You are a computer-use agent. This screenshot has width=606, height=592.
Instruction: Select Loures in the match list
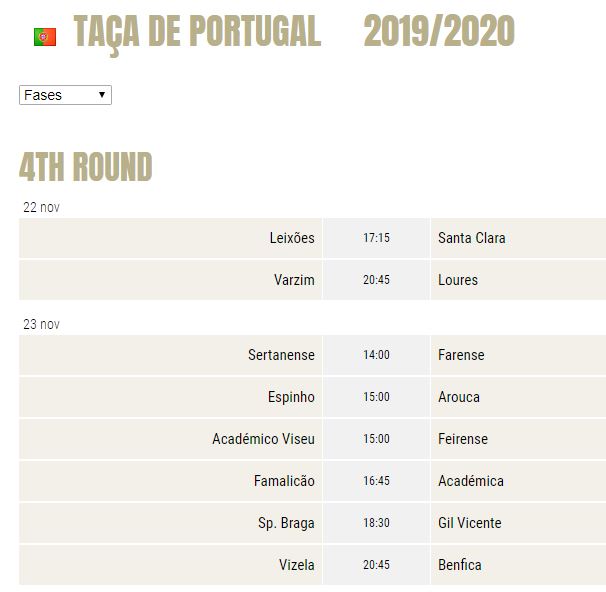click(x=458, y=280)
